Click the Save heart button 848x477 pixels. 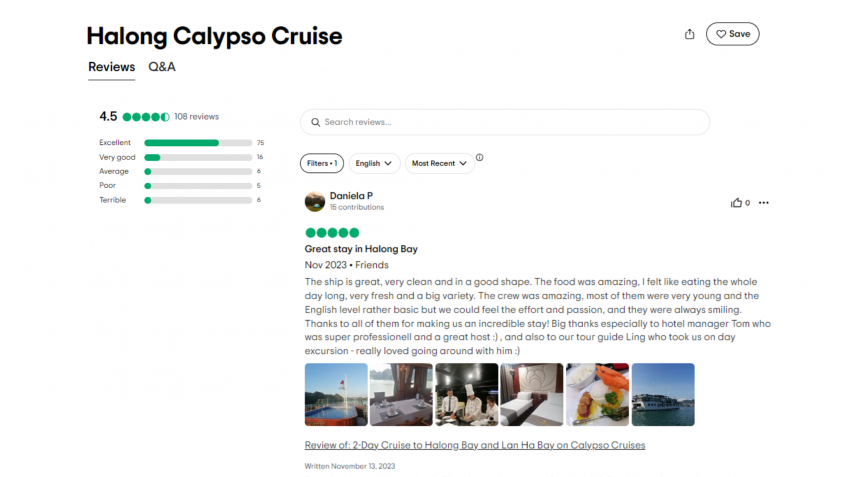(x=732, y=34)
